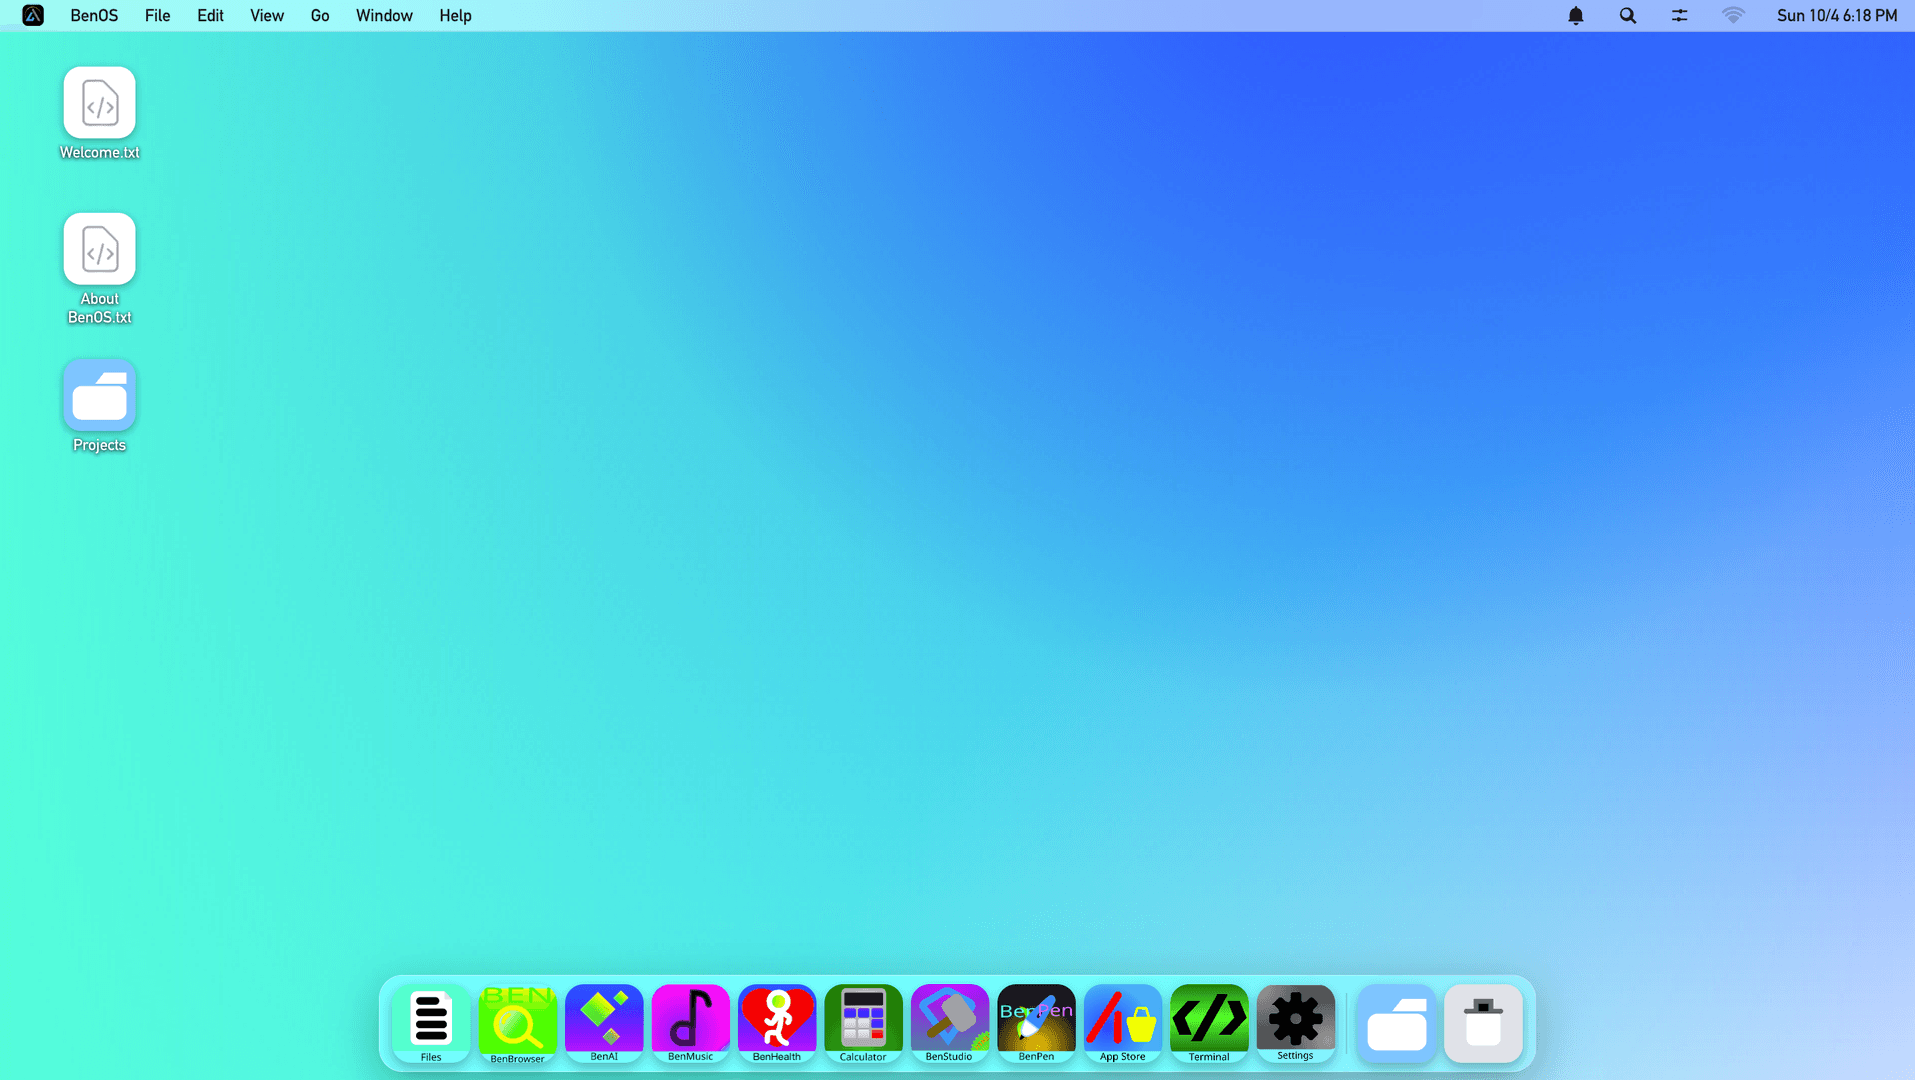1915x1080 pixels.
Task: Open BenPen drawing app
Action: (x=1036, y=1022)
